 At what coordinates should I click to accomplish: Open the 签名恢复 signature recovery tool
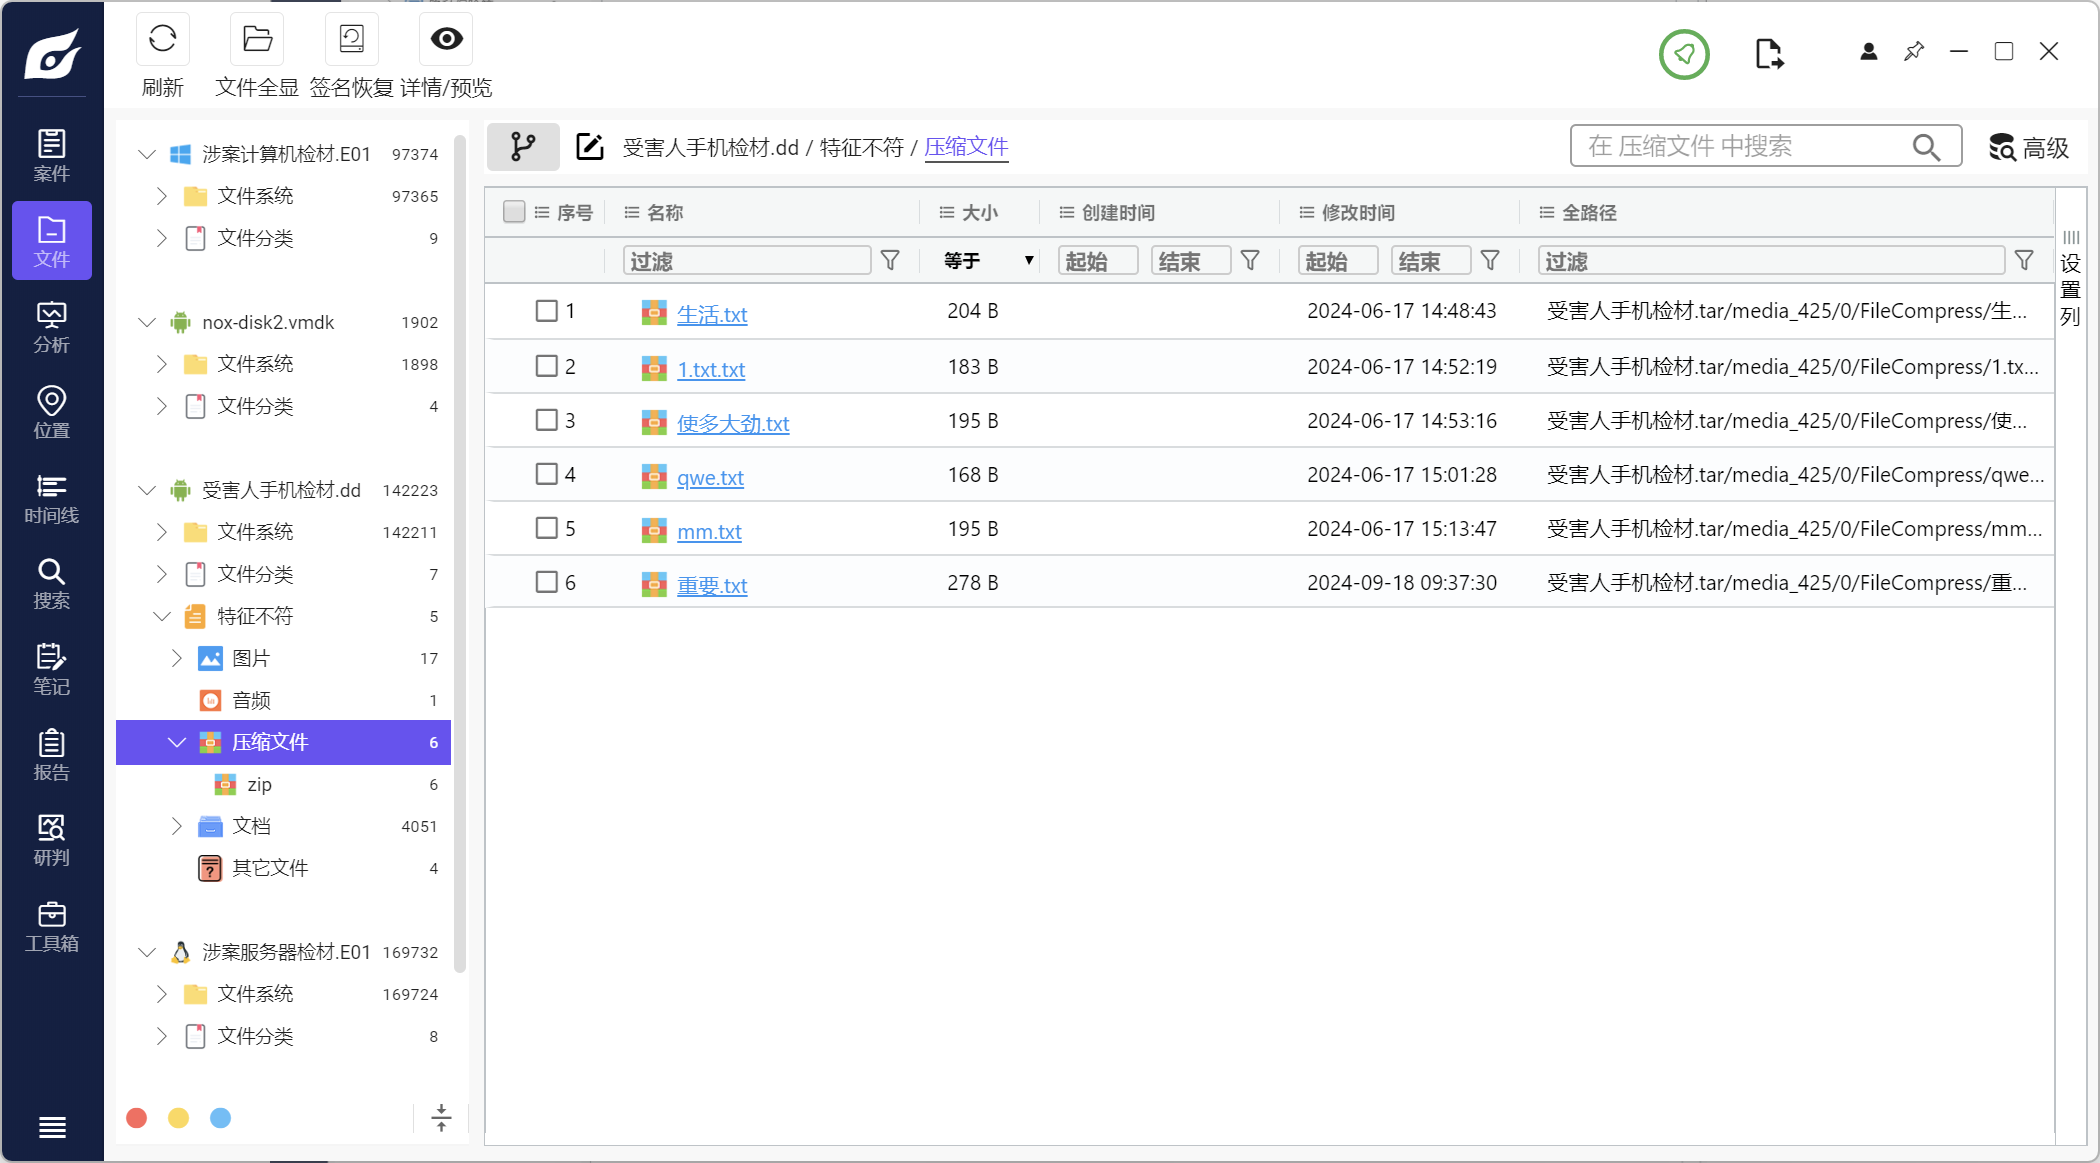[x=351, y=39]
